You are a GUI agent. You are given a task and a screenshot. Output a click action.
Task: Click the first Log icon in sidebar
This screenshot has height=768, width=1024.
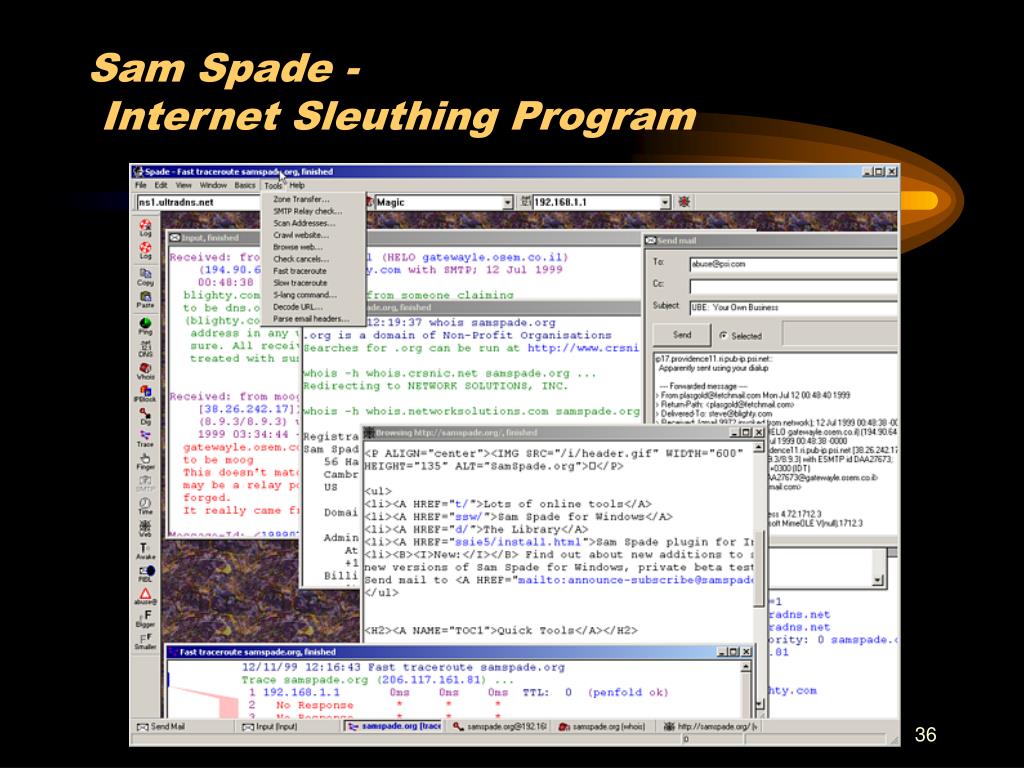145,226
